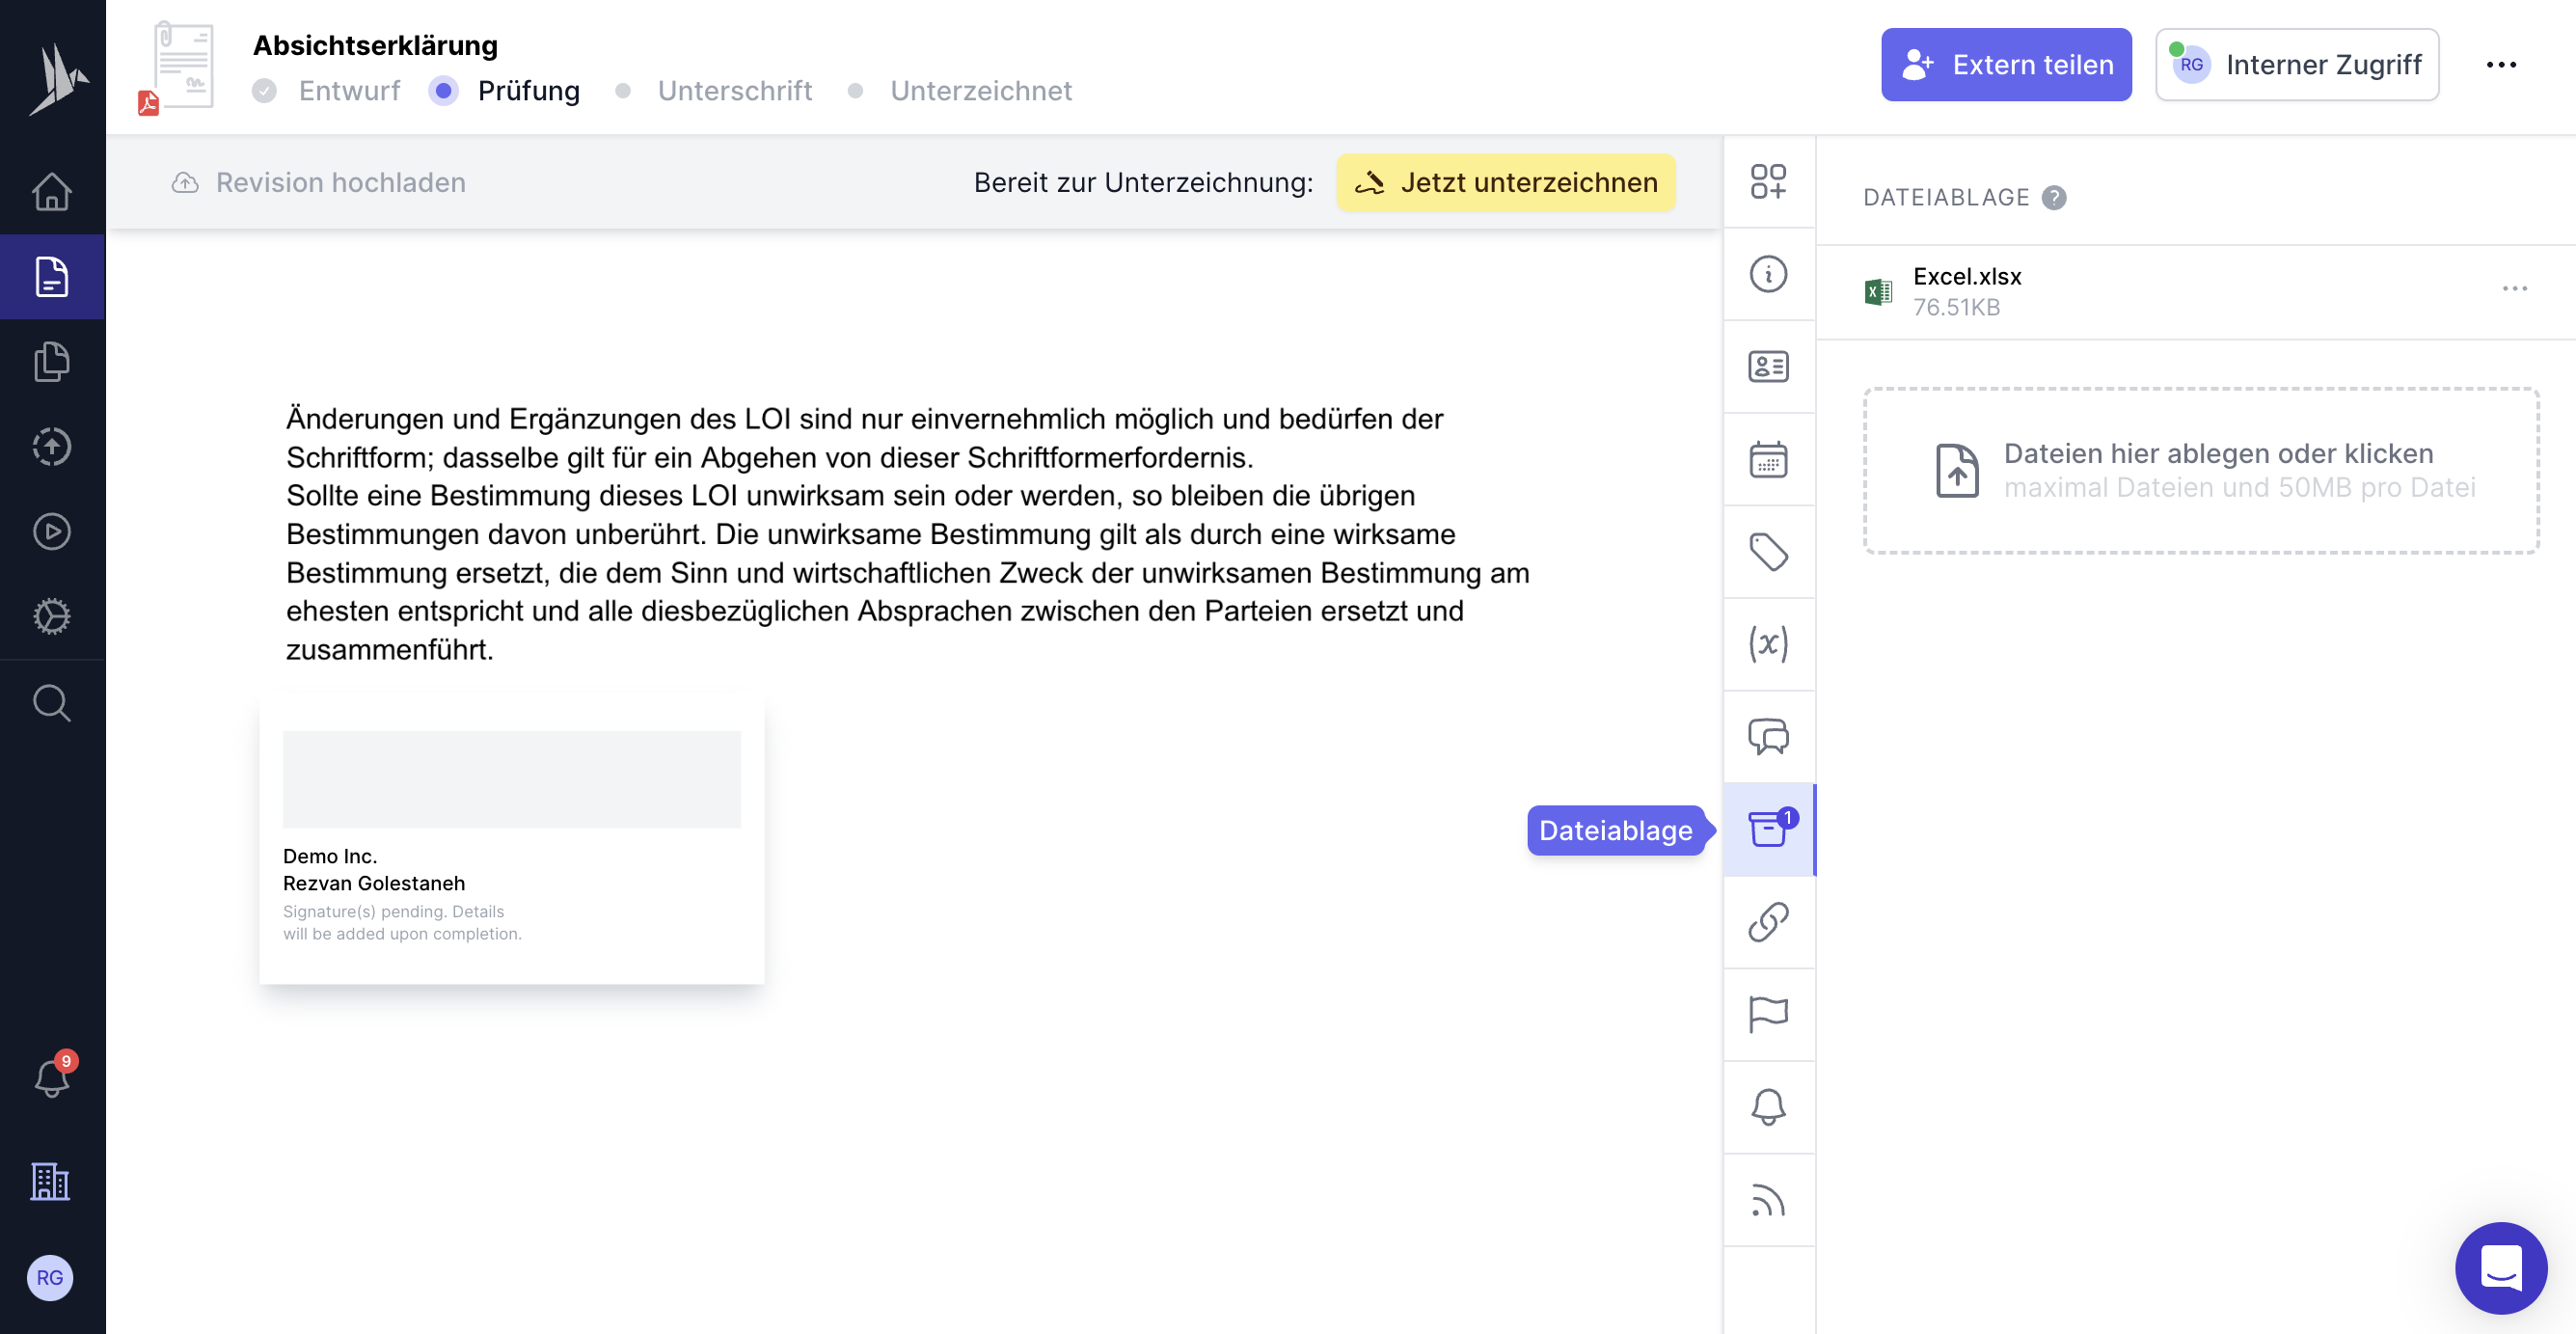The height and width of the screenshot is (1334, 2576).
Task: Open the activity feed RSS icon
Action: 1768,1200
